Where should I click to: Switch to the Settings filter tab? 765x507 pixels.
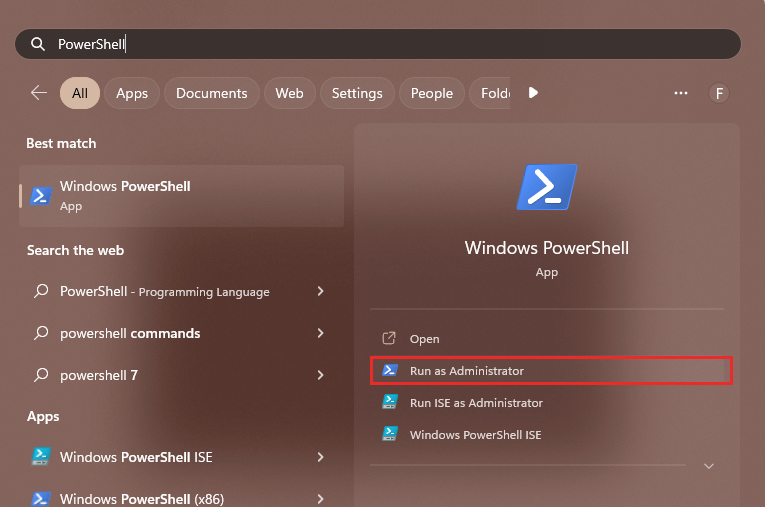click(357, 93)
